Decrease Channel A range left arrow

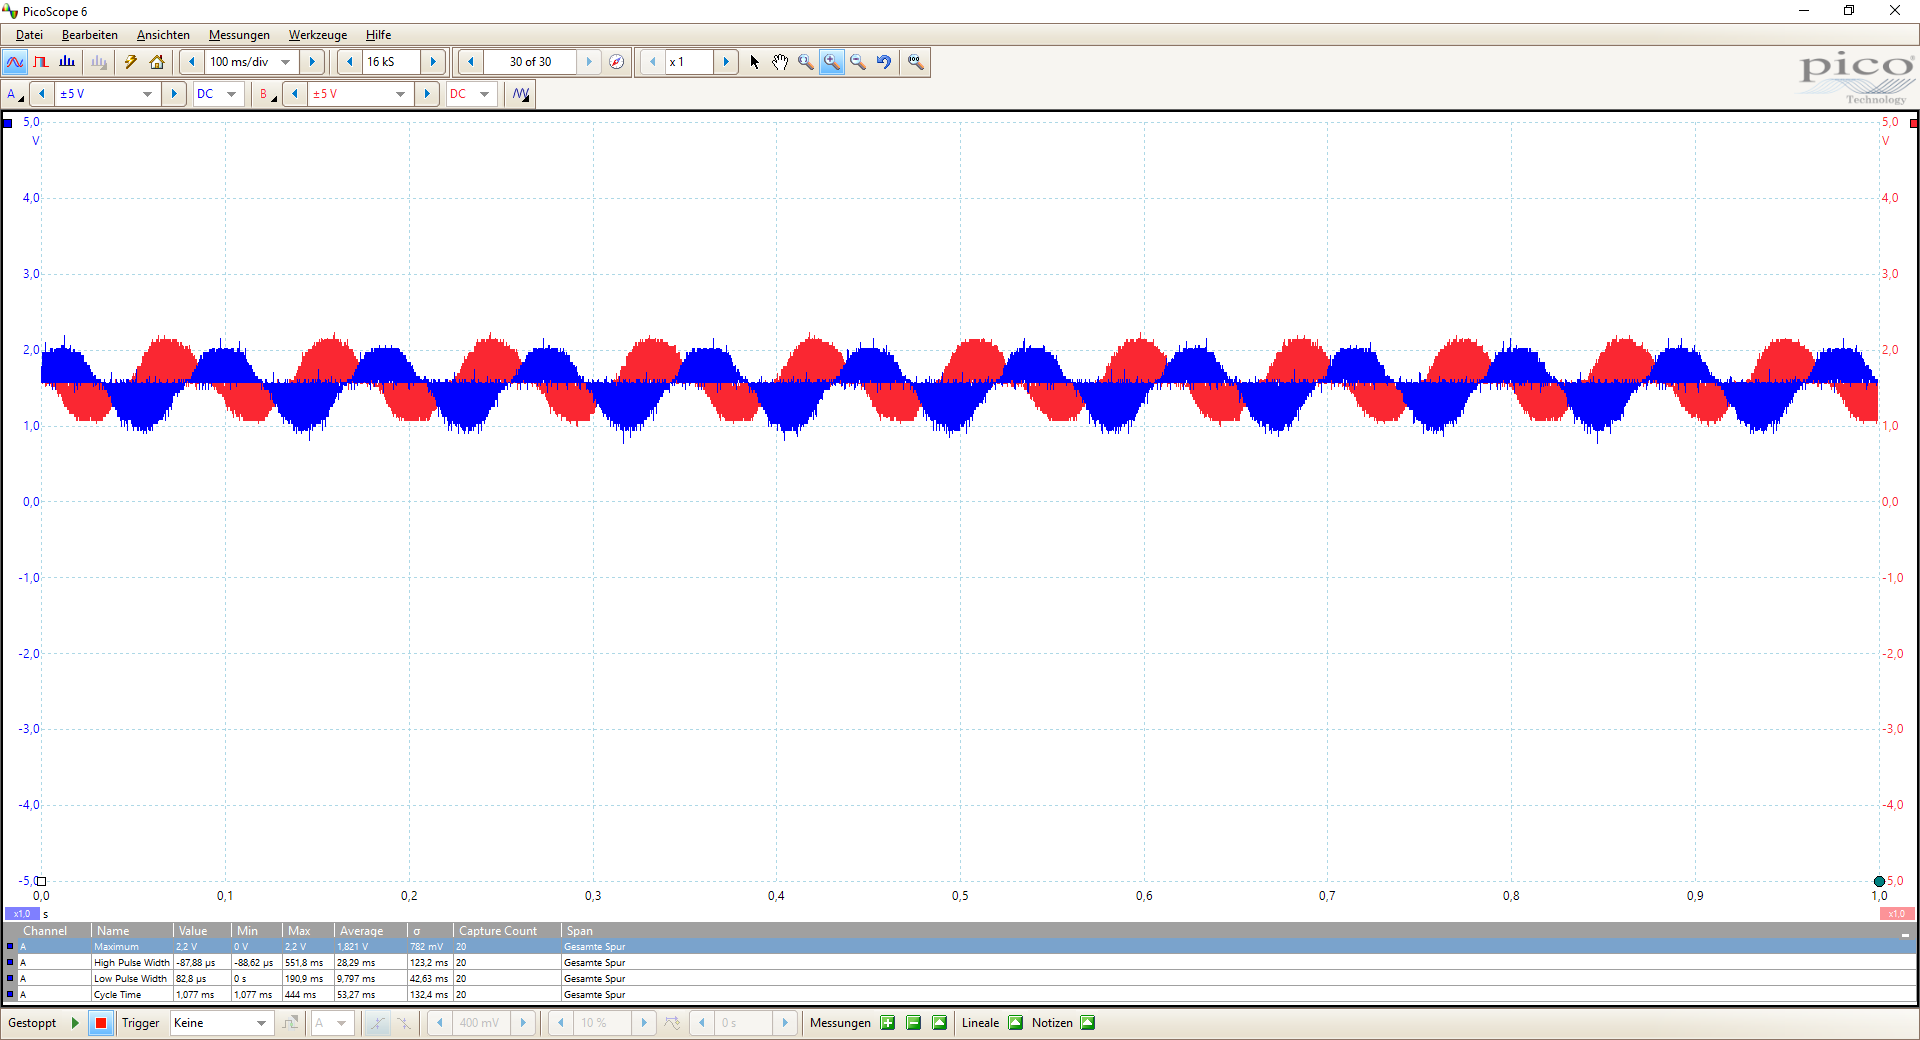point(42,94)
